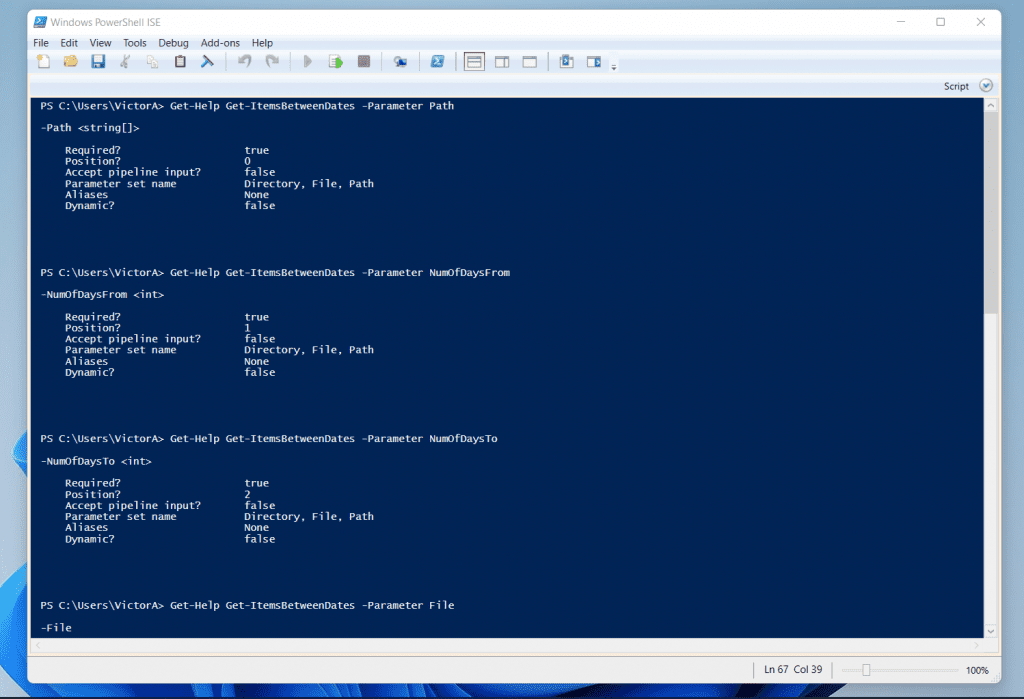Show script pane on right layout
1024x699 pixels.
(502, 61)
